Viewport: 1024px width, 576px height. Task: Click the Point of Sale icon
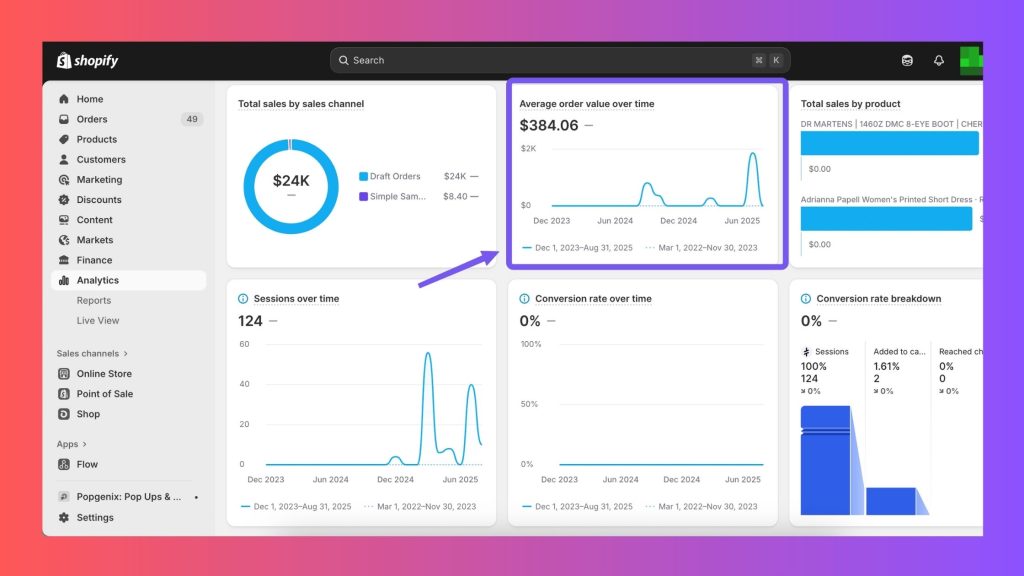64,394
